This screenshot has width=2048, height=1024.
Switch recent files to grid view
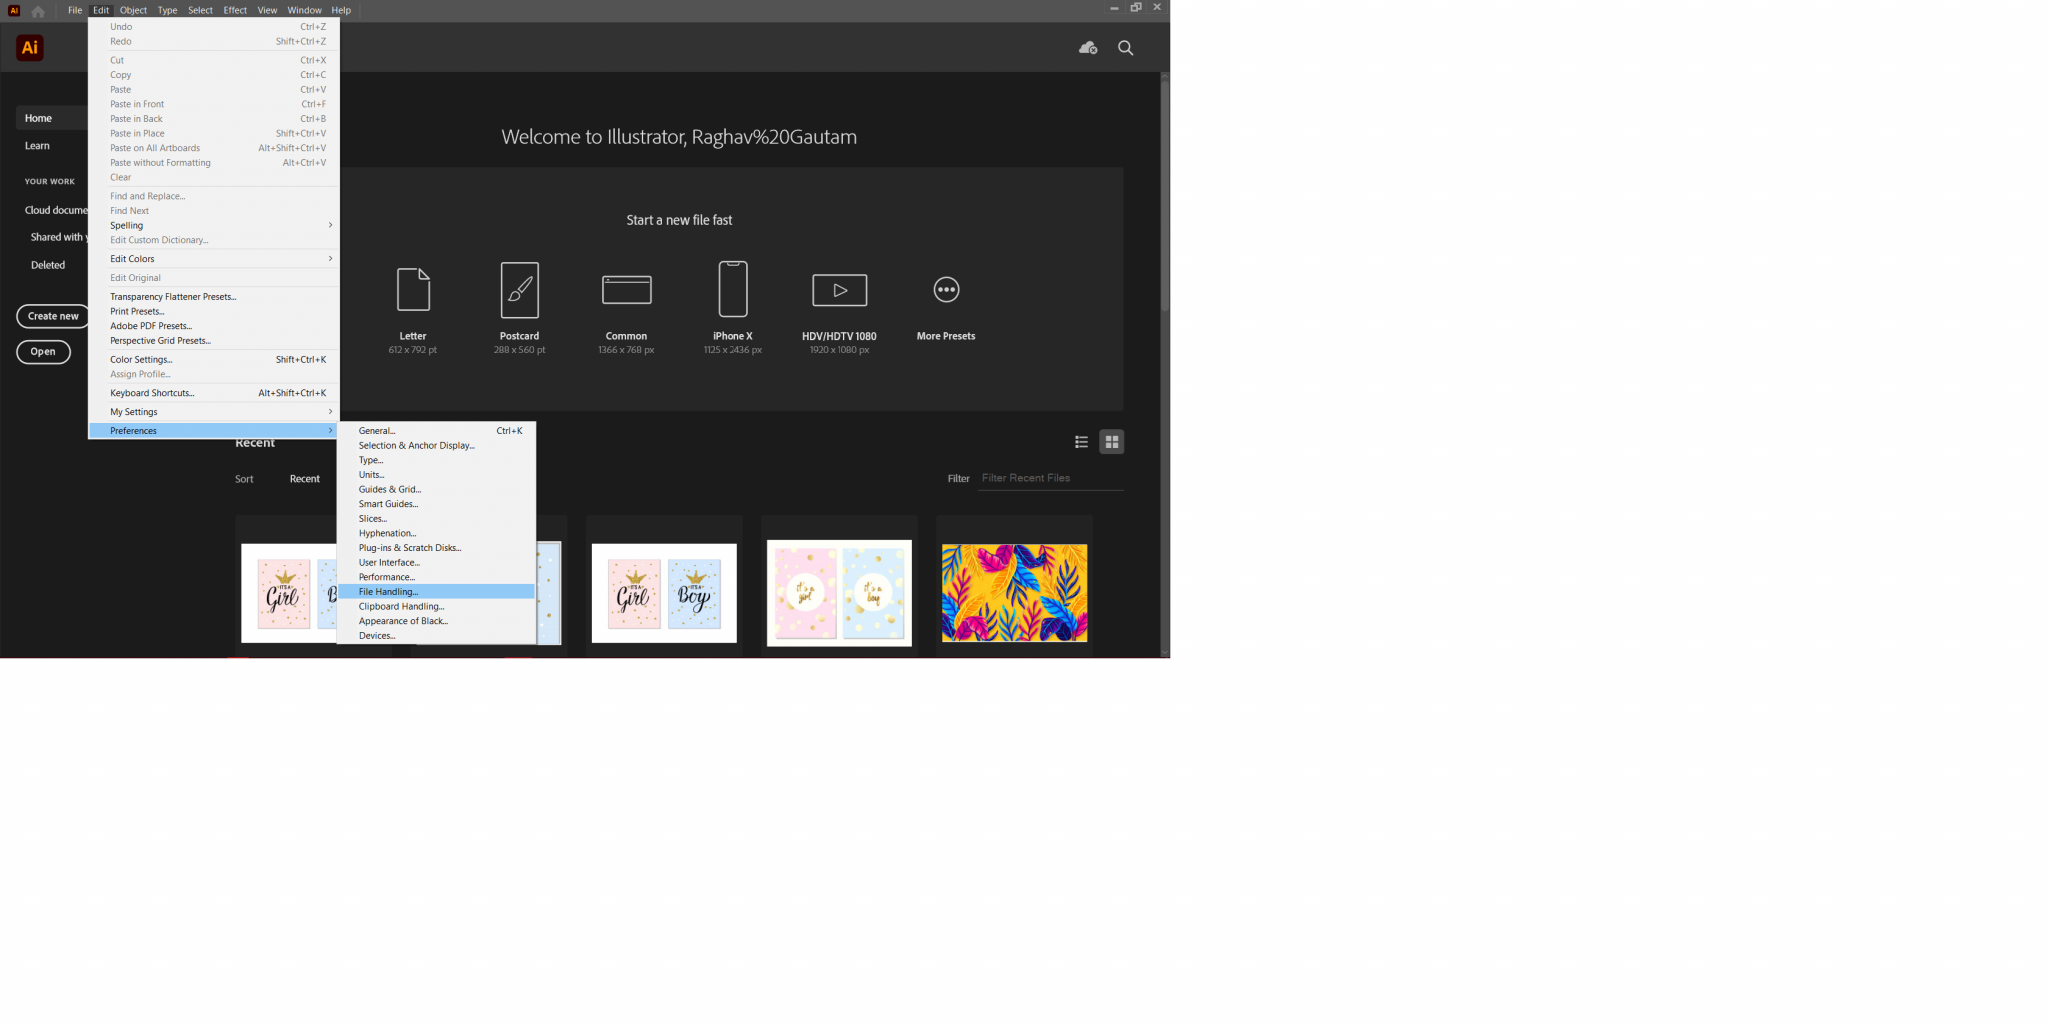(1112, 442)
